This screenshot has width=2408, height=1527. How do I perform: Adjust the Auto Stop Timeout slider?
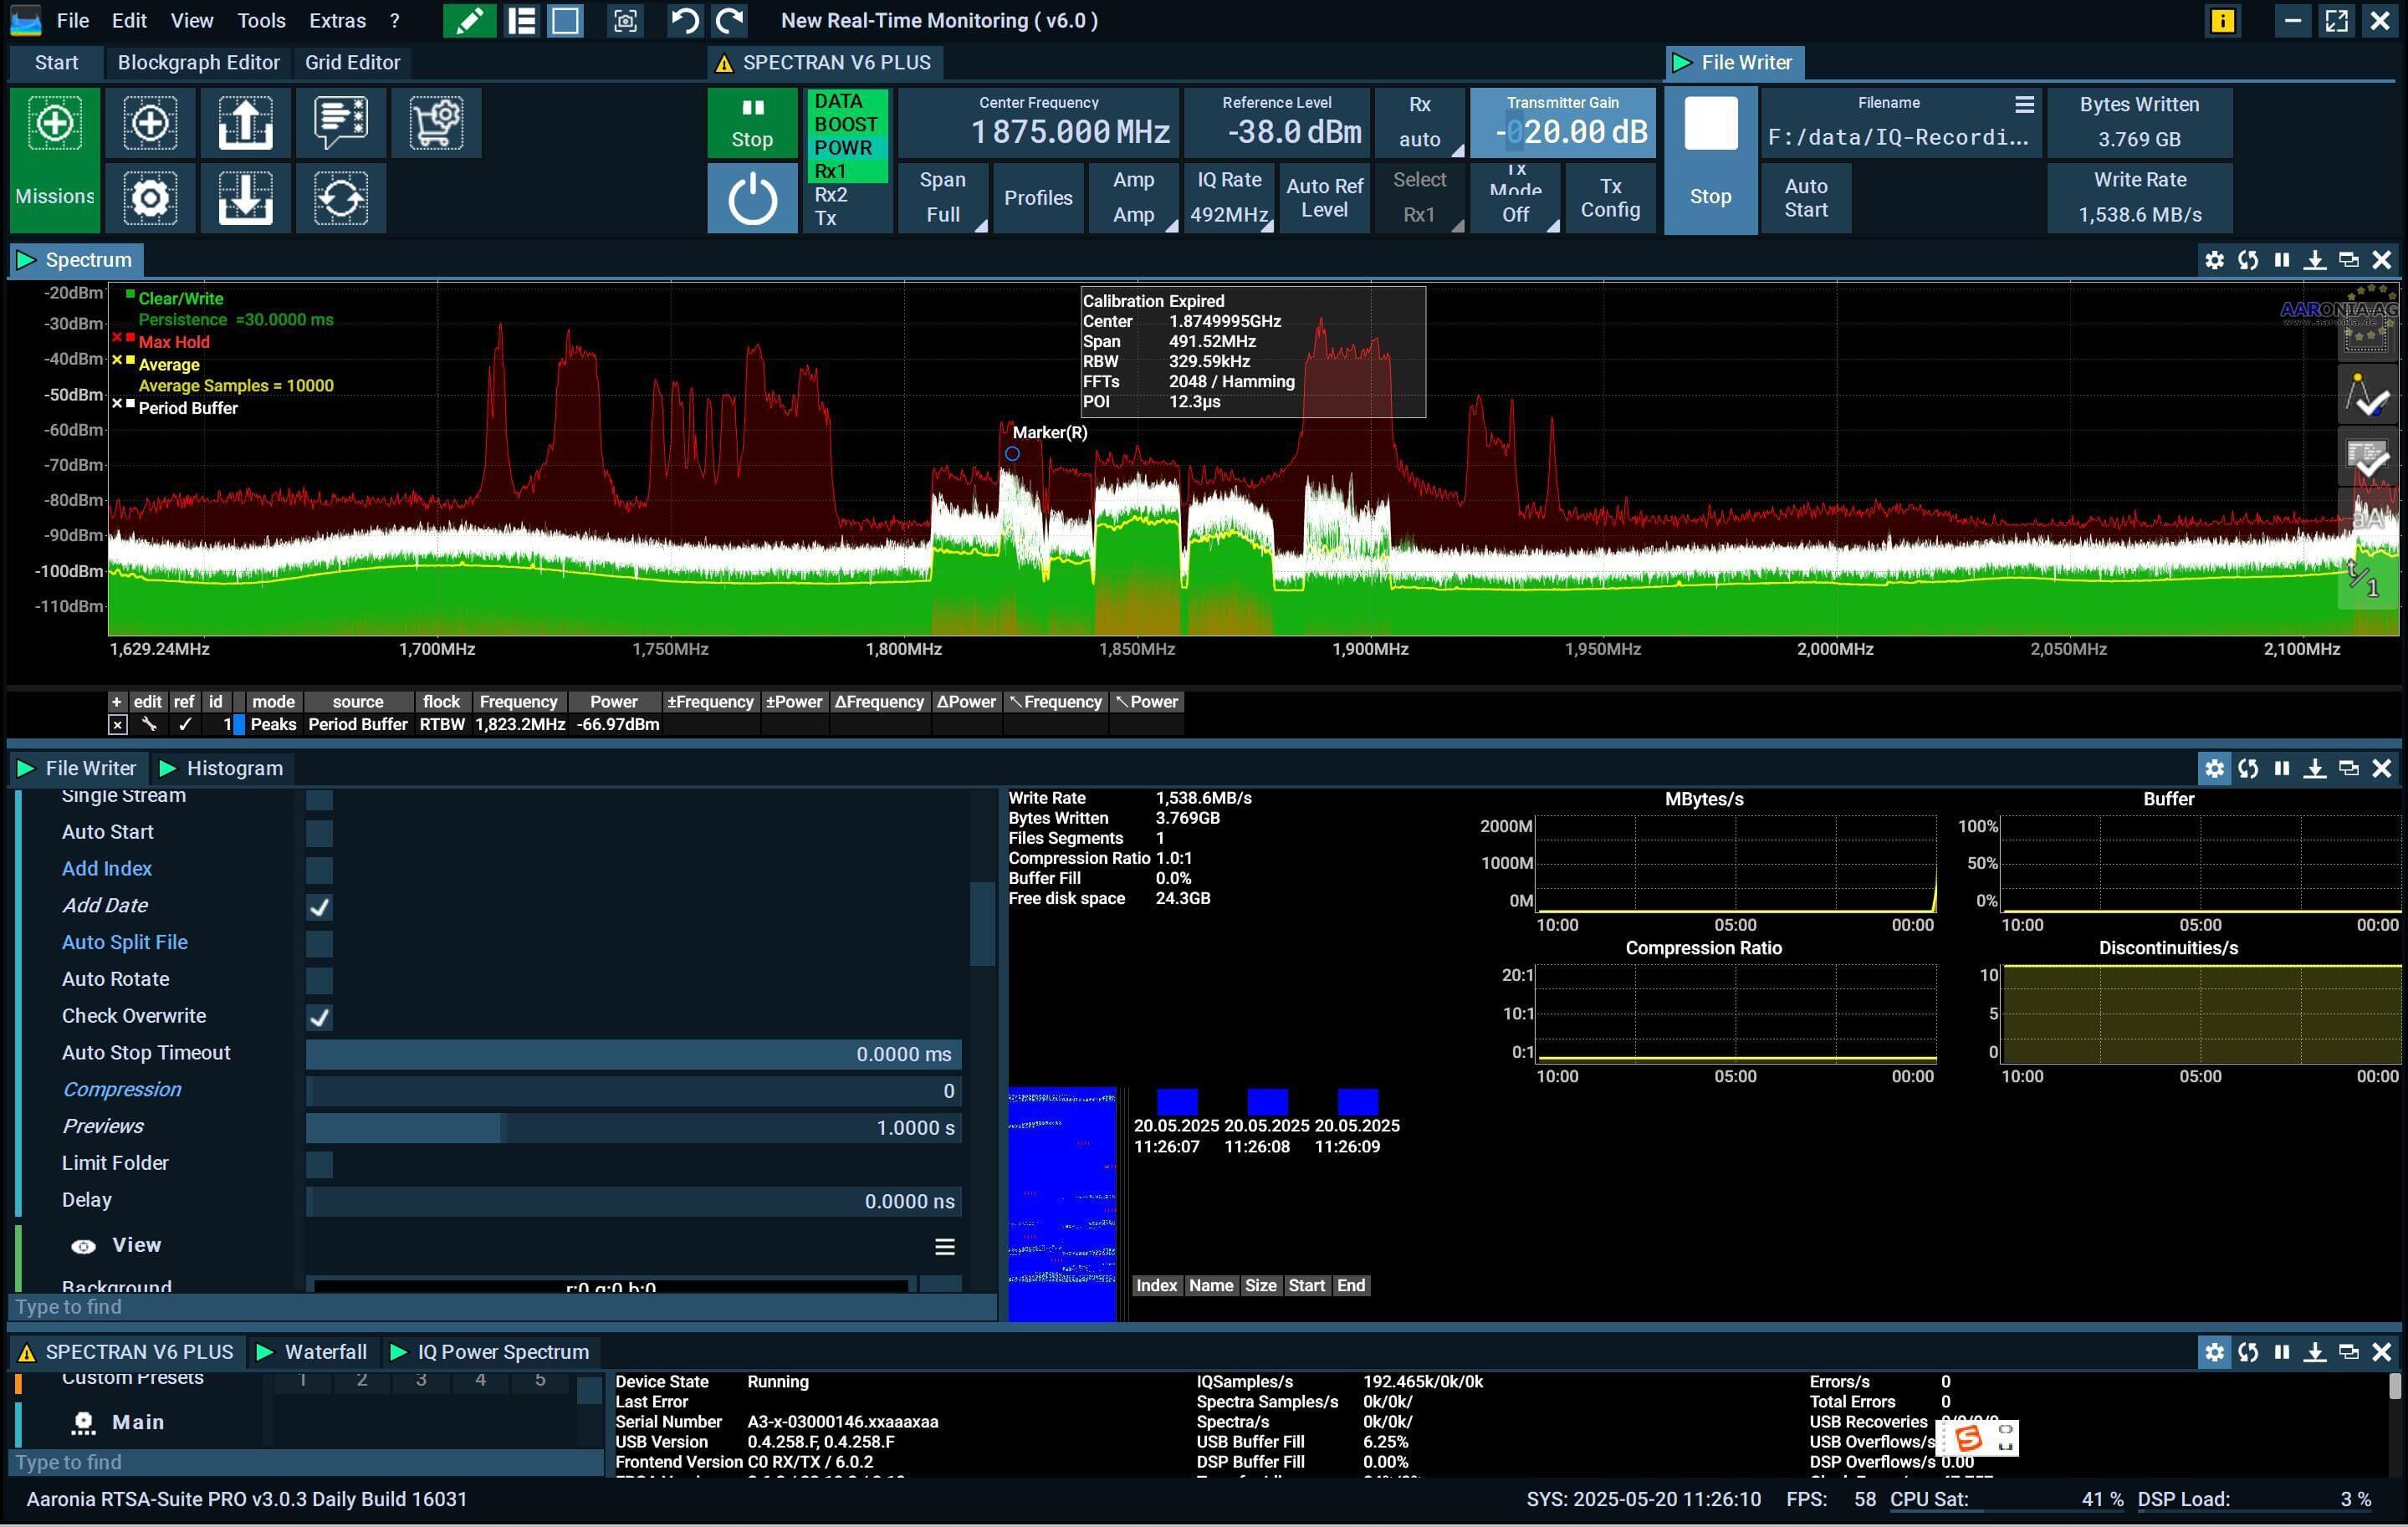click(x=634, y=1054)
